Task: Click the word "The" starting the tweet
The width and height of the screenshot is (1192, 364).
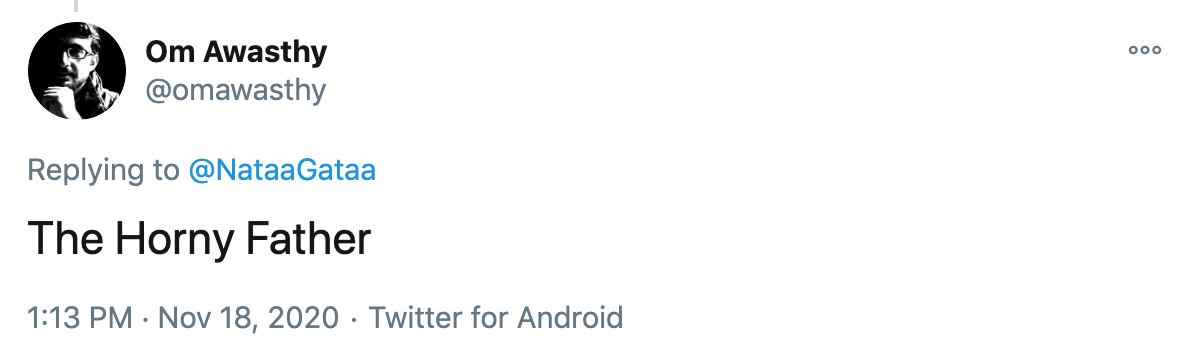Action: (x=65, y=238)
